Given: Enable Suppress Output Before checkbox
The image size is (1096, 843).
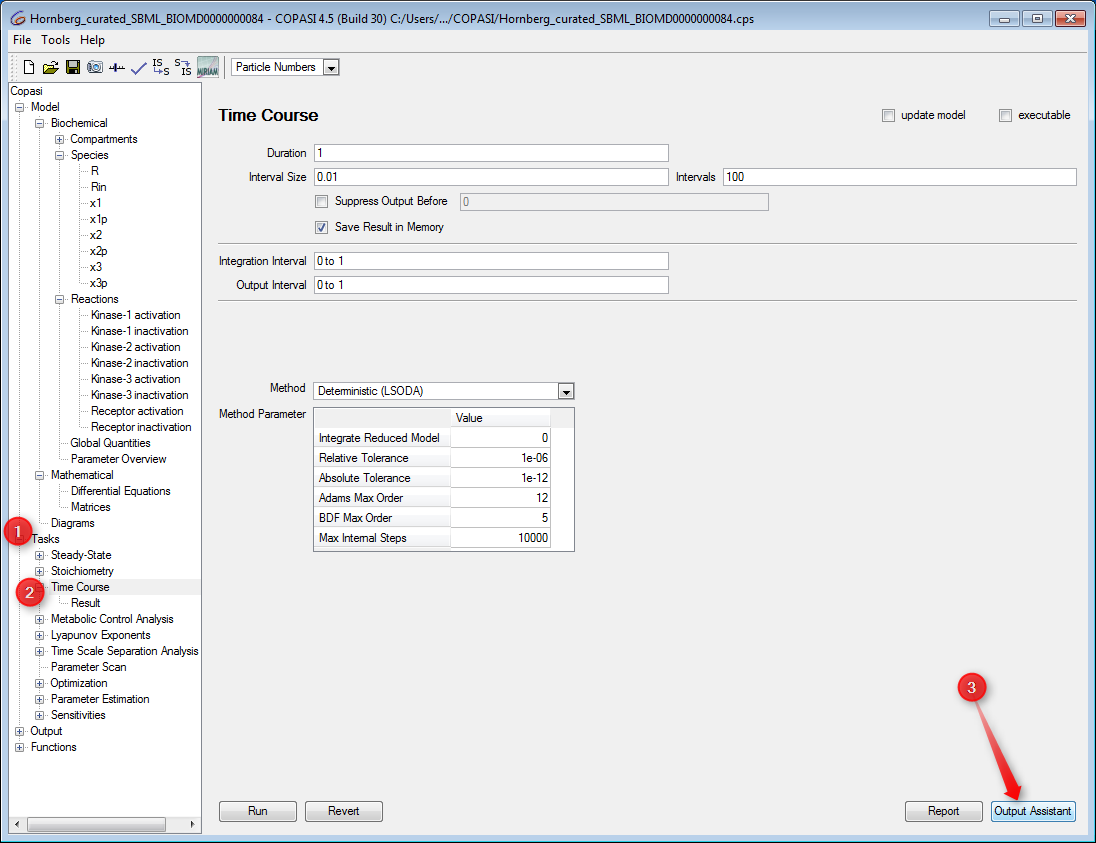Looking at the screenshot, I should [x=322, y=201].
